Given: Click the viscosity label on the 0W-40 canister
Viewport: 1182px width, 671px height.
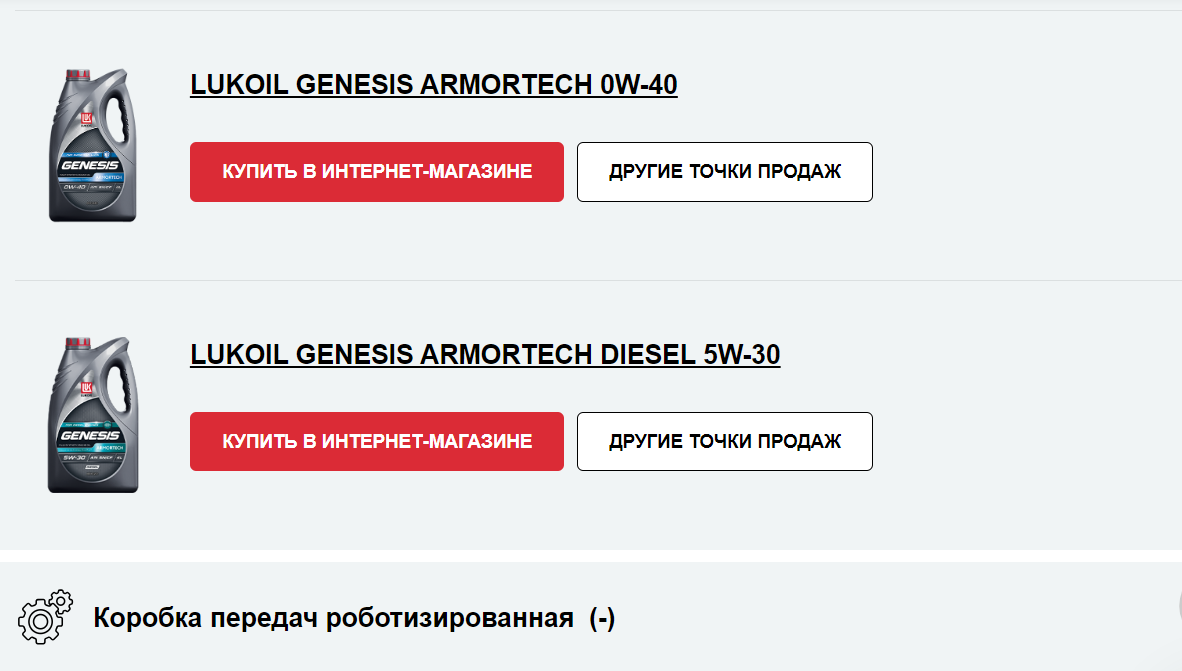Looking at the screenshot, I should [74, 187].
